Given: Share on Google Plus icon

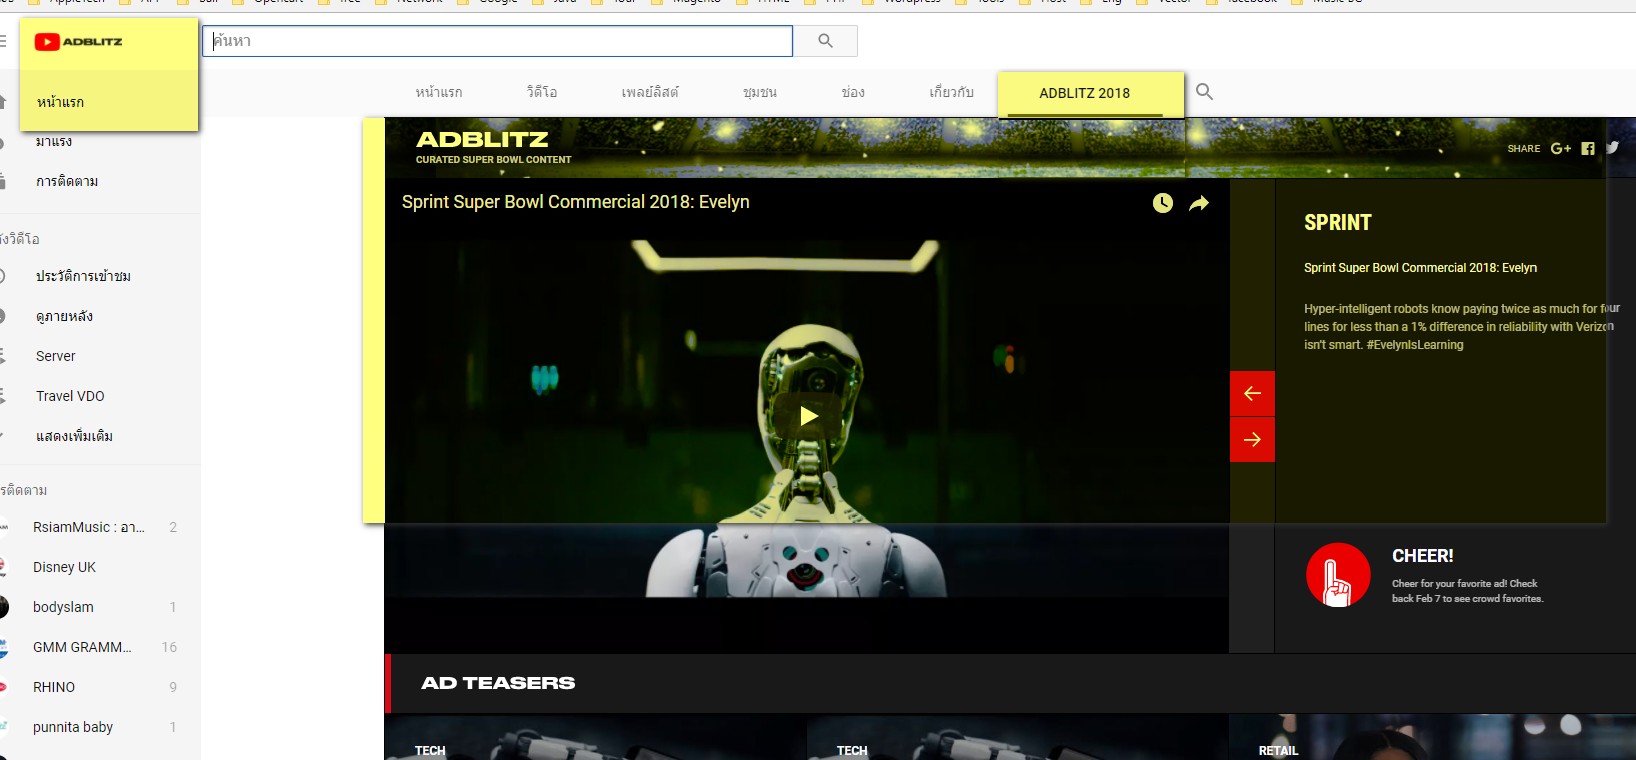Looking at the screenshot, I should pyautogui.click(x=1560, y=148).
